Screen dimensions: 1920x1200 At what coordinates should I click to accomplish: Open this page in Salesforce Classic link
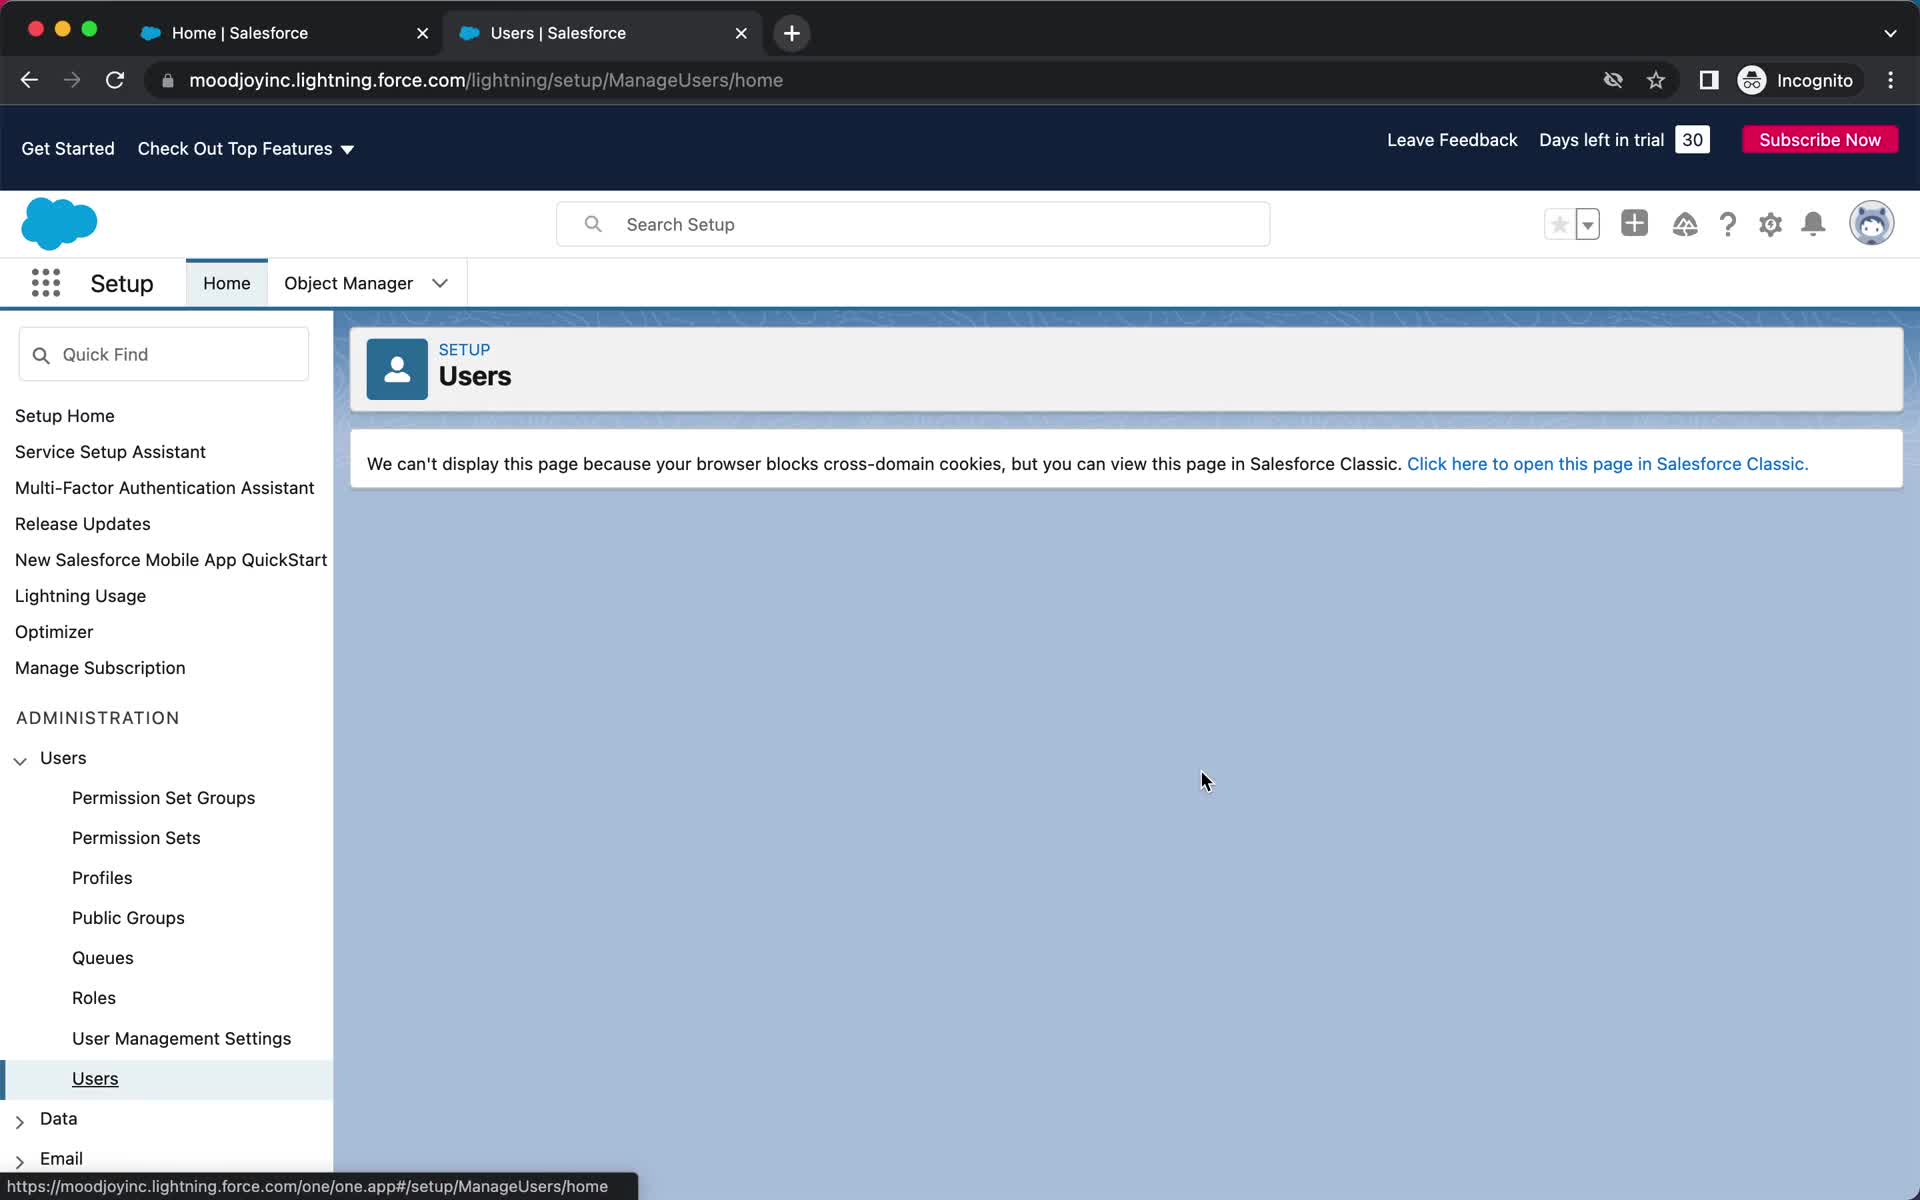[1607, 464]
